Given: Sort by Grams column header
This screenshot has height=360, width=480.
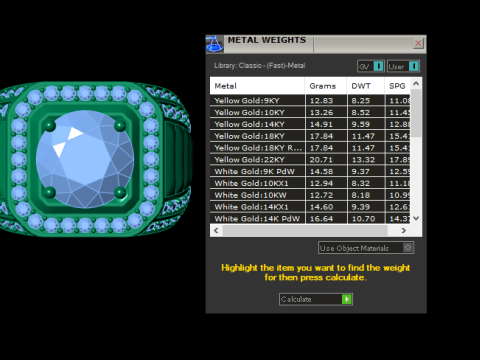Looking at the screenshot, I should click(326, 86).
